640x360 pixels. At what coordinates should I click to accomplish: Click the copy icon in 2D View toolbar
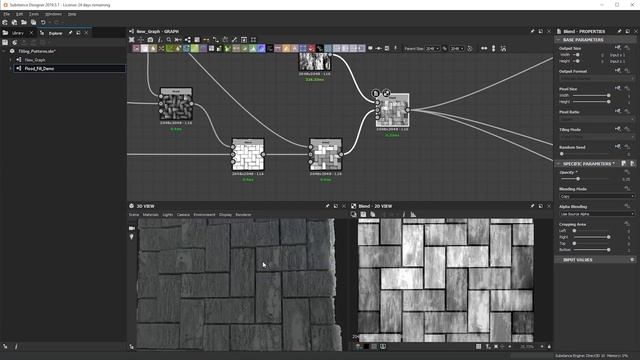click(373, 214)
